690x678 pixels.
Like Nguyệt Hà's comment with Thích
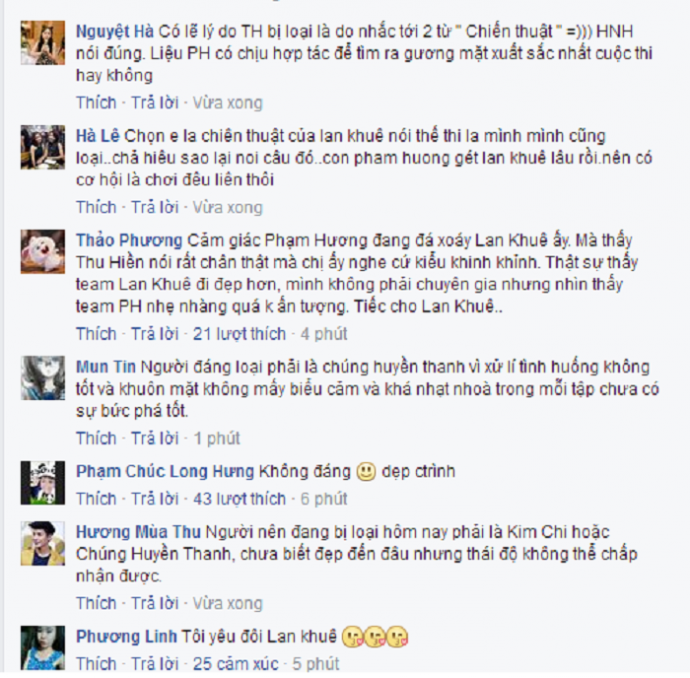(96, 103)
